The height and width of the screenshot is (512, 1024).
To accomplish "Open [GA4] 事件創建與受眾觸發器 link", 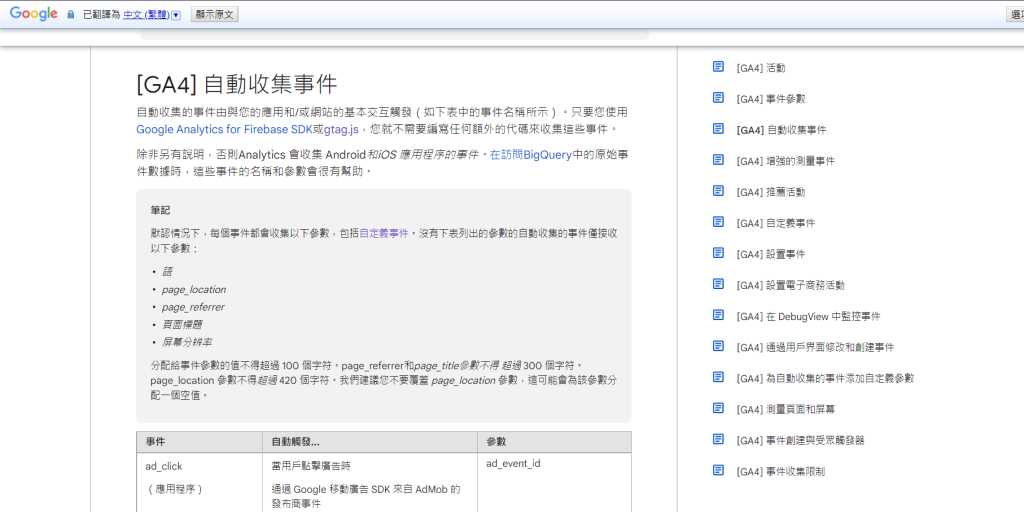I will 801,440.
